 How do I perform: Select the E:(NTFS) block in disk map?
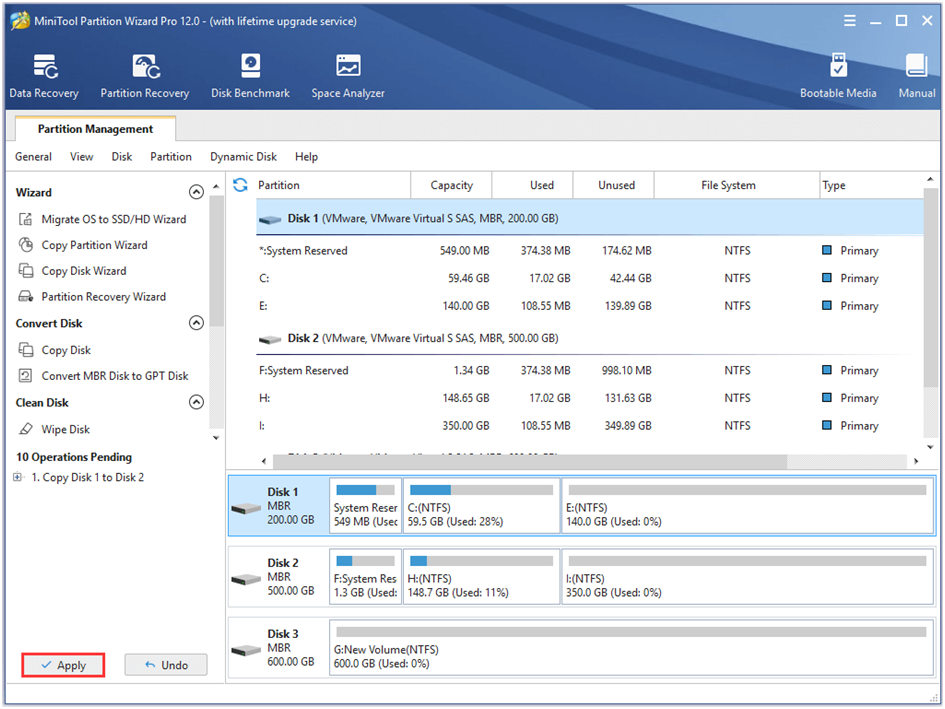[x=747, y=506]
